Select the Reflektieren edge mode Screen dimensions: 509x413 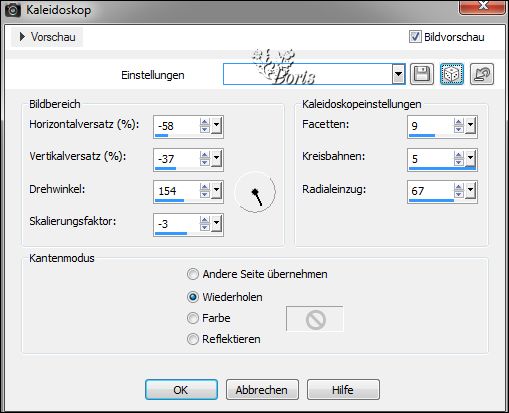click(x=193, y=339)
